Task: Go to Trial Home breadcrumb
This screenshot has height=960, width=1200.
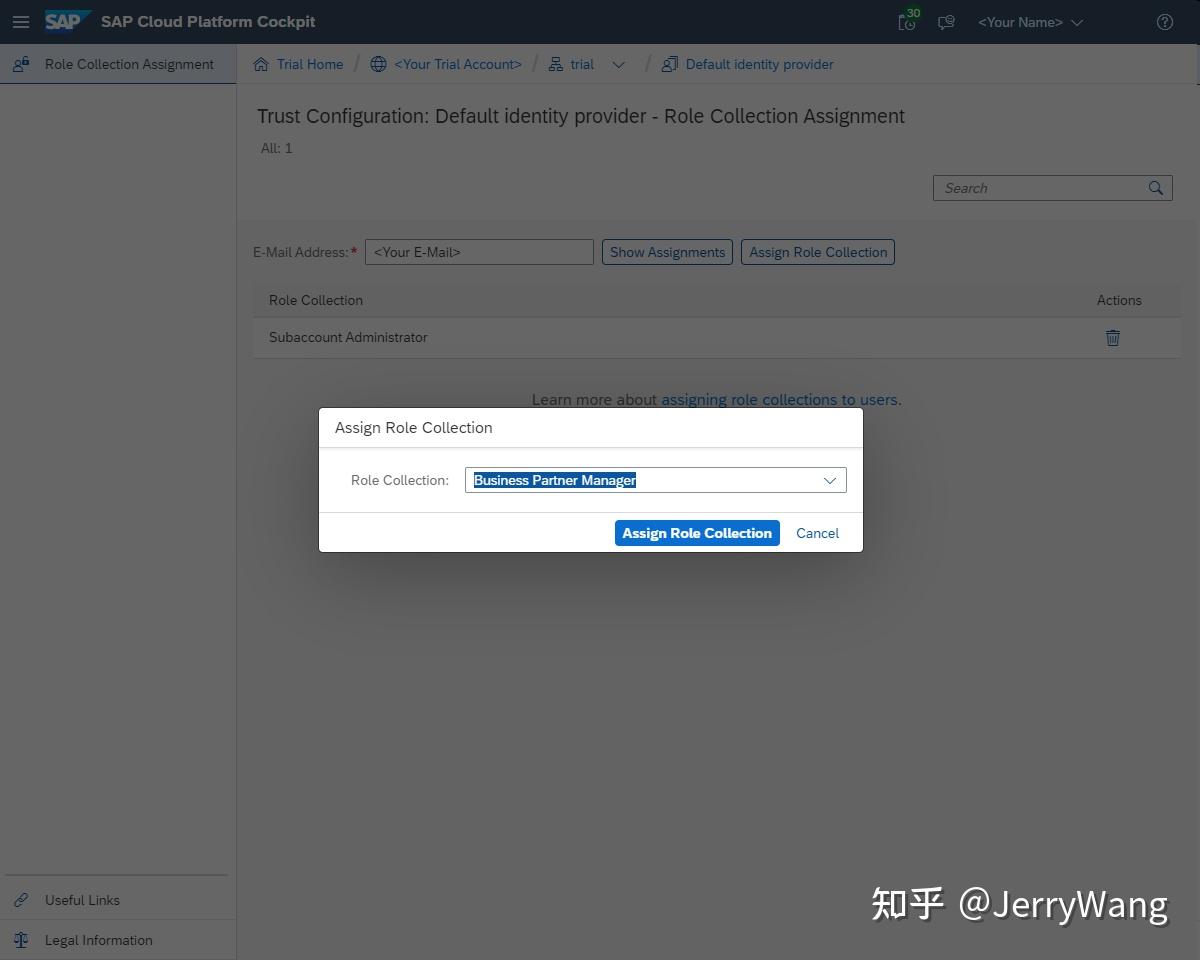Action: [310, 64]
